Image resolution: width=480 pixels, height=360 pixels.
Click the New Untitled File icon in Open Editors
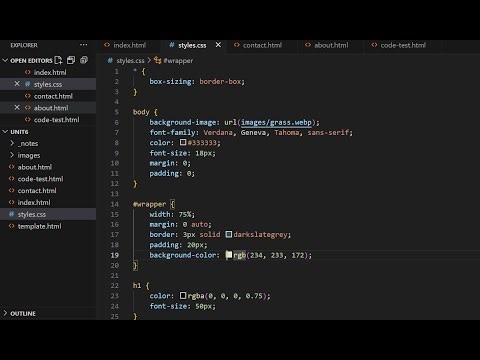click(58, 60)
